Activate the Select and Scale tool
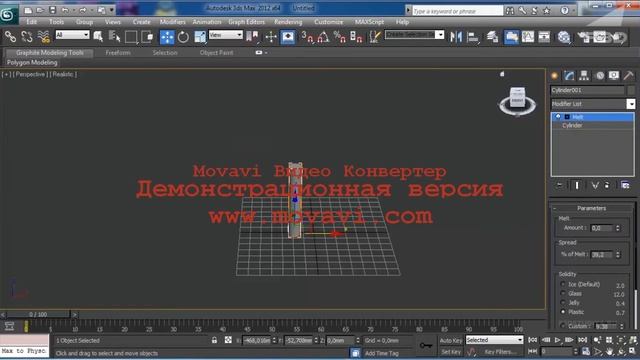 [x=200, y=37]
